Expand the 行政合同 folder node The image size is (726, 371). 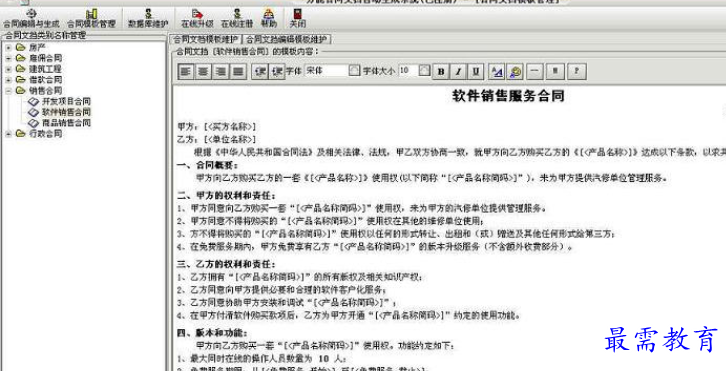8,133
